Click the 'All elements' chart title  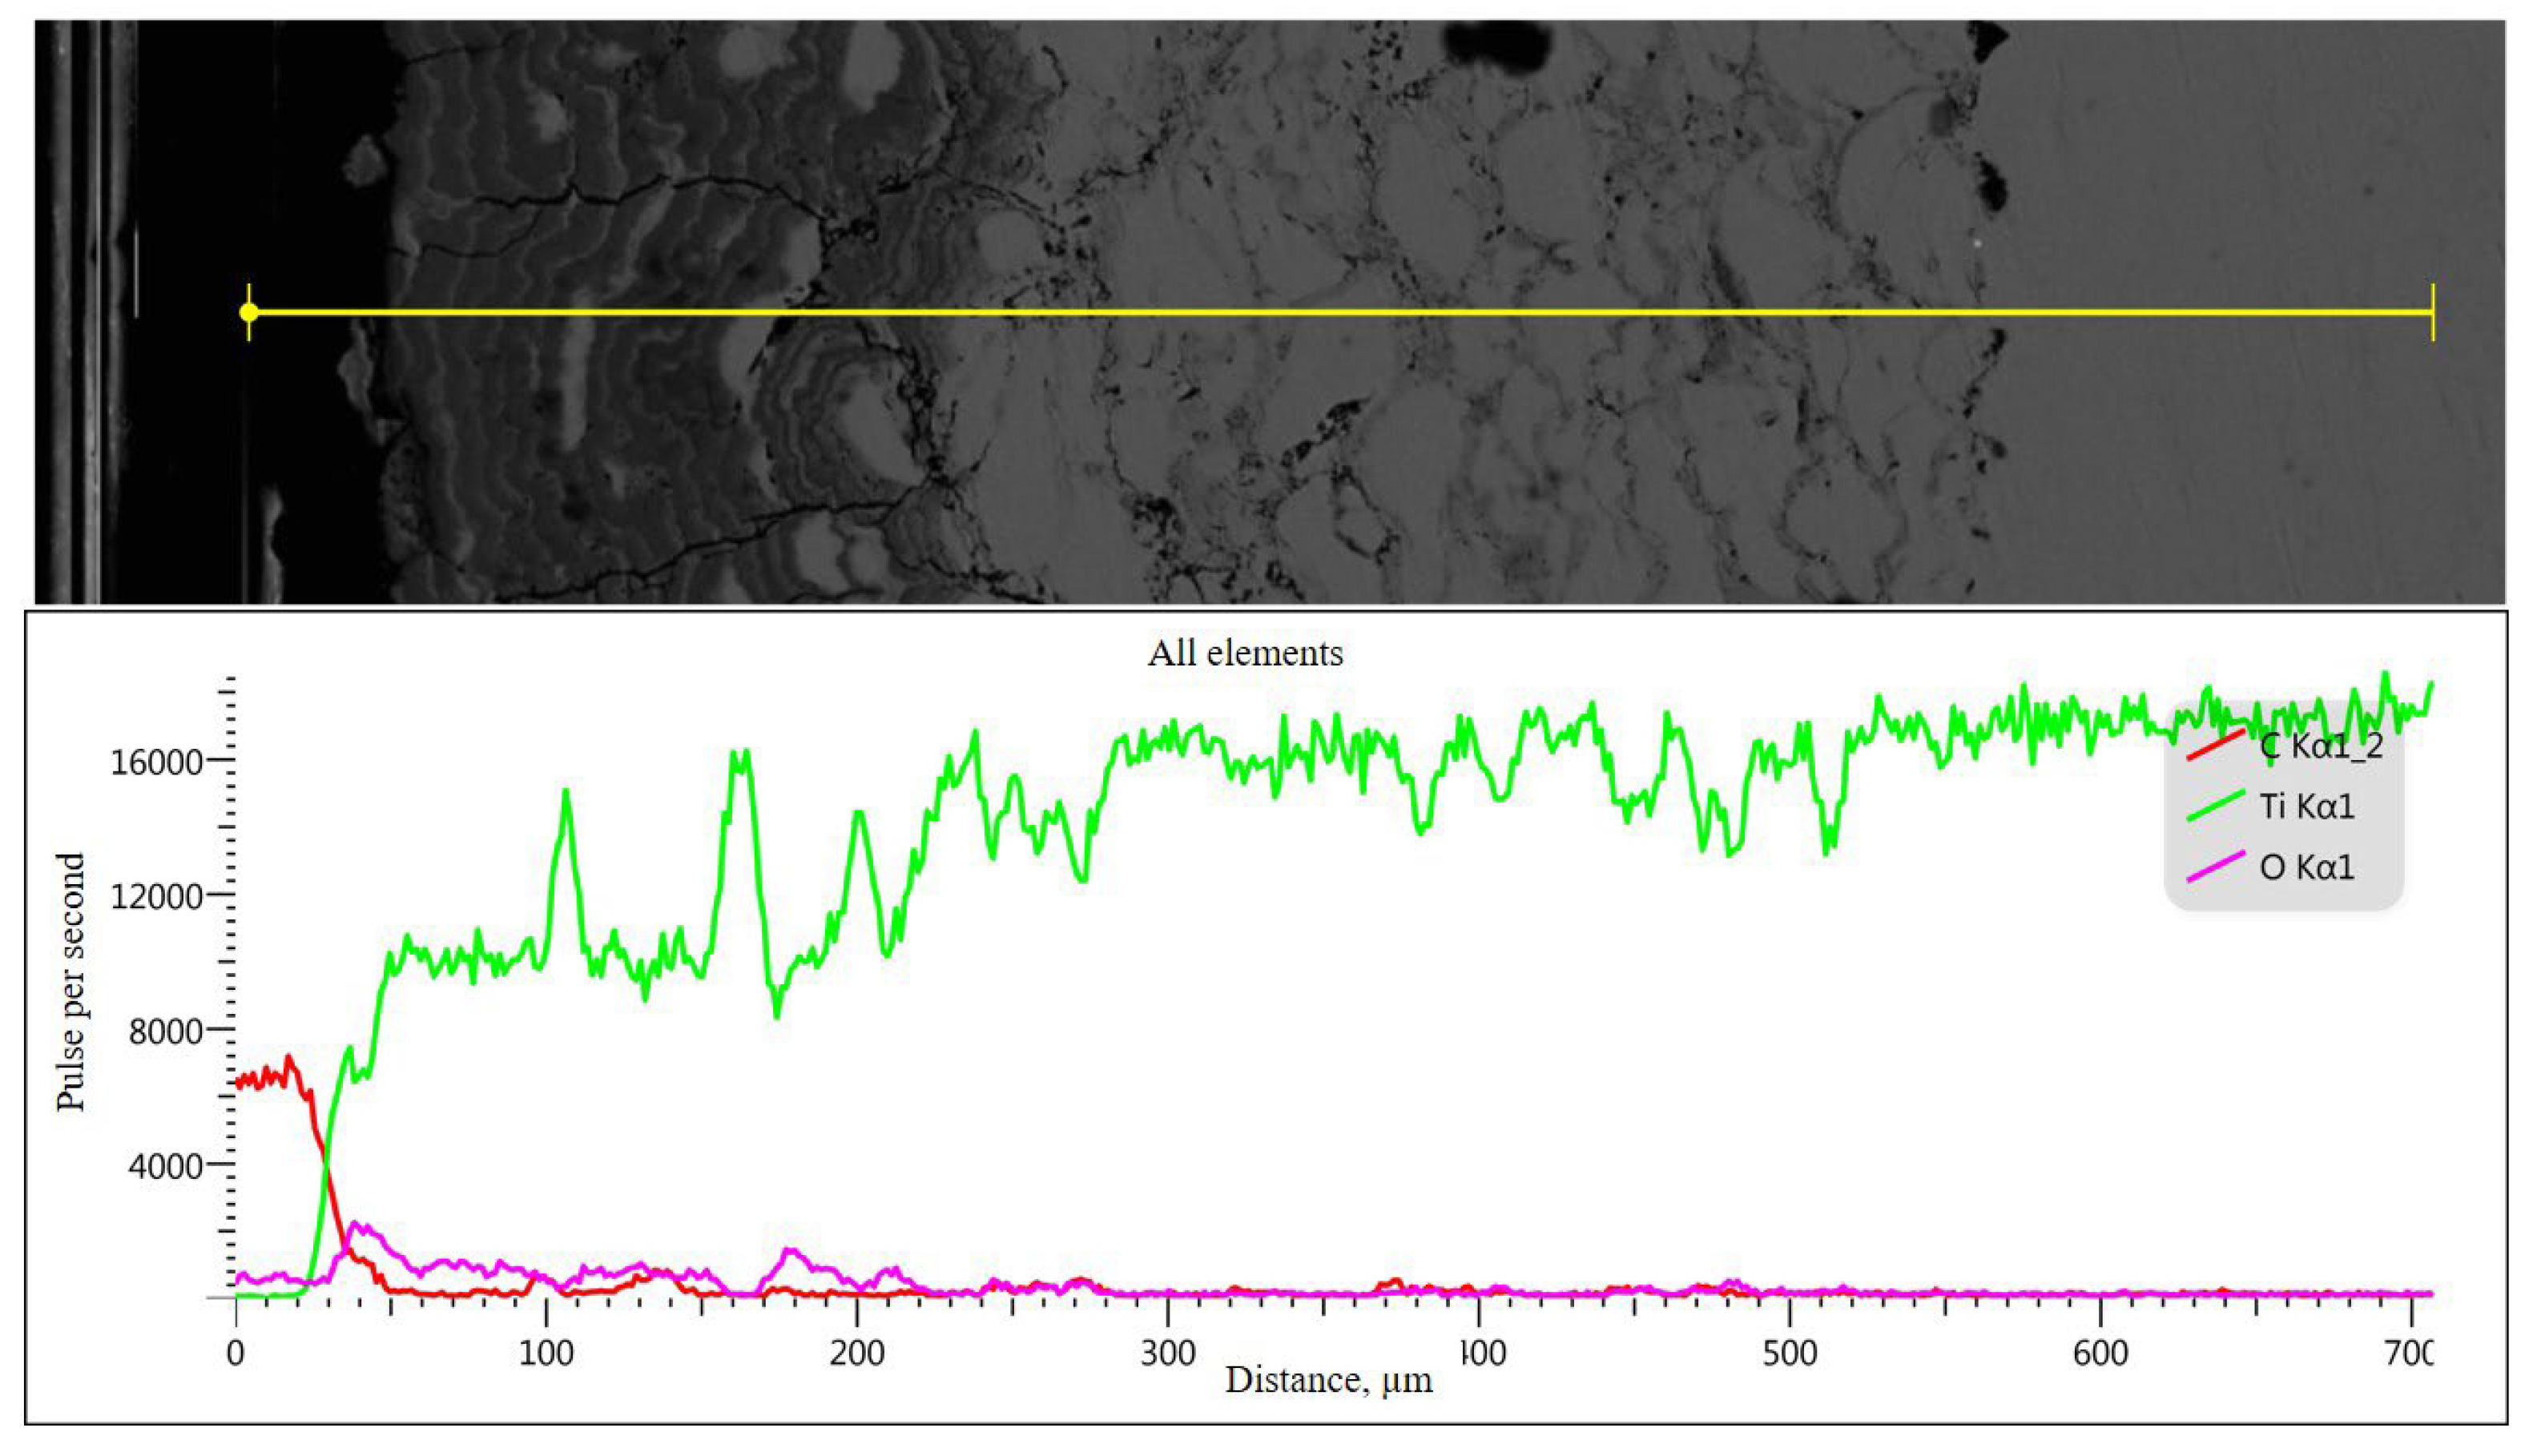click(x=1245, y=653)
